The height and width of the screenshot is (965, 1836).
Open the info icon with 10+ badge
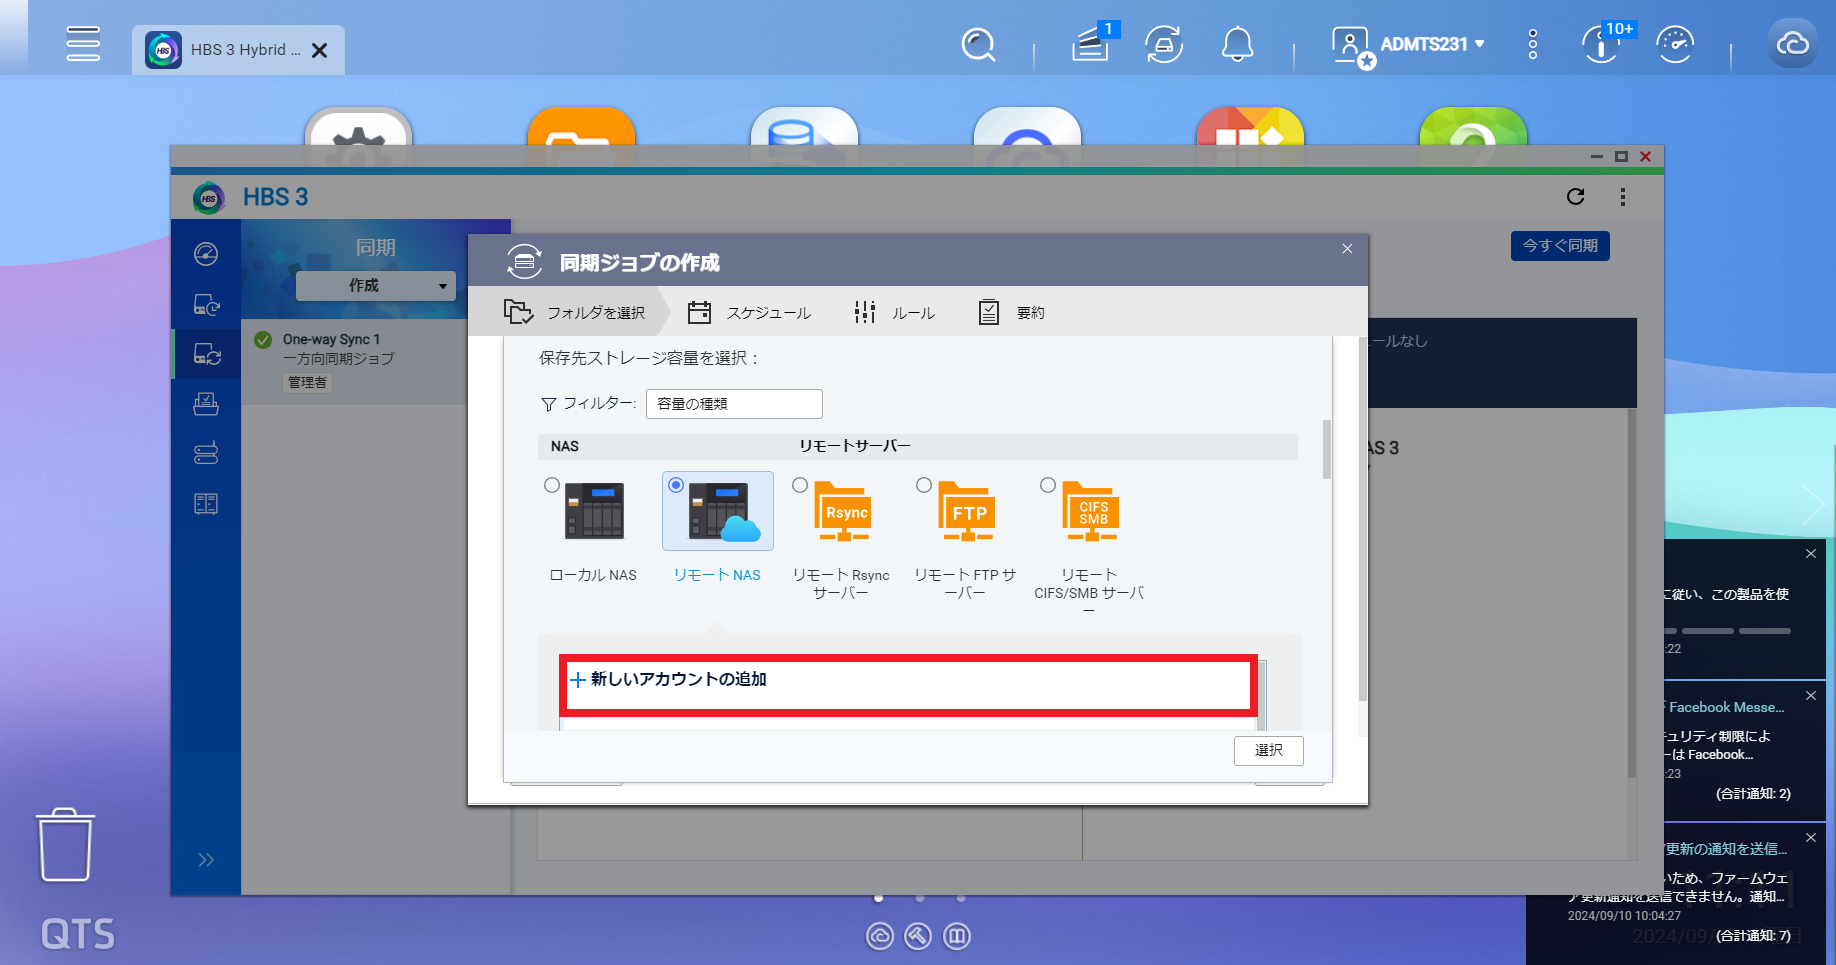(x=1603, y=43)
